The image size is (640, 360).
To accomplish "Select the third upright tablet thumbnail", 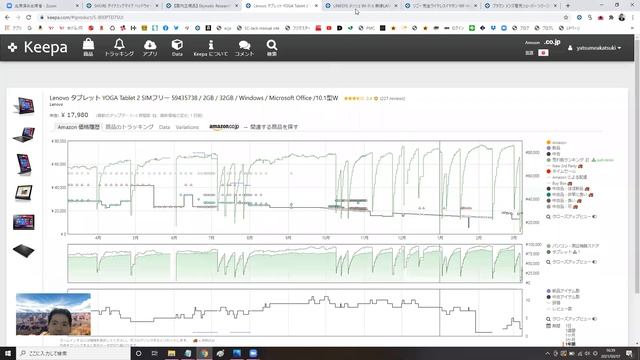I will (24, 164).
